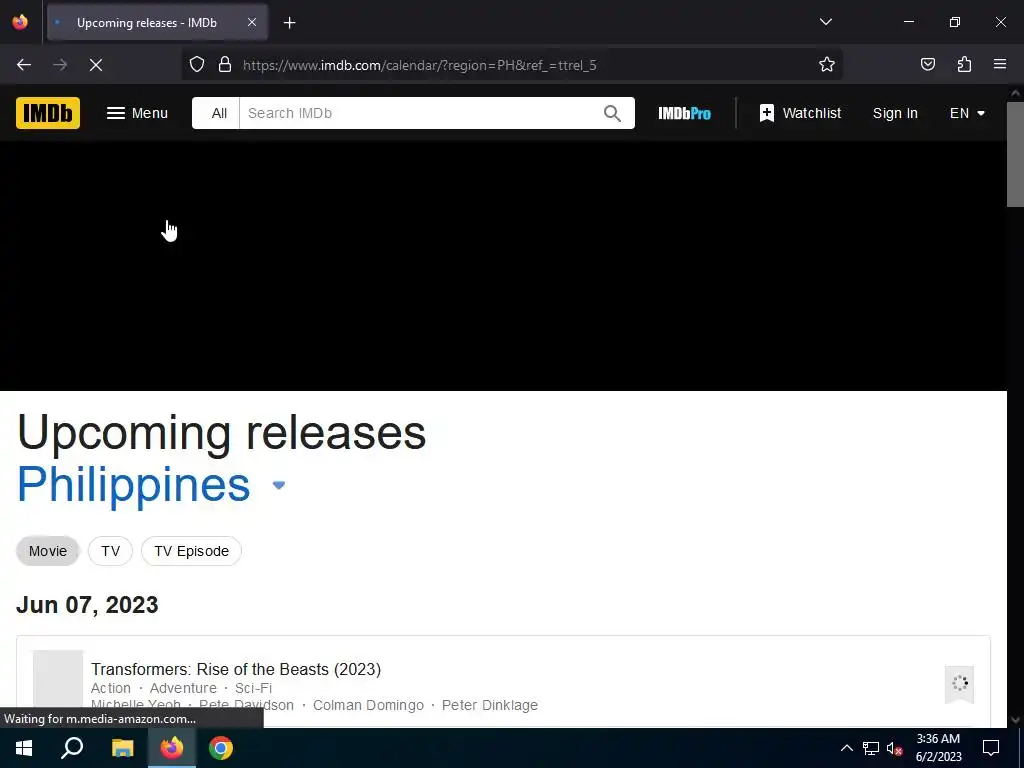Open Transformers: Rise of the Beasts title

coord(236,669)
